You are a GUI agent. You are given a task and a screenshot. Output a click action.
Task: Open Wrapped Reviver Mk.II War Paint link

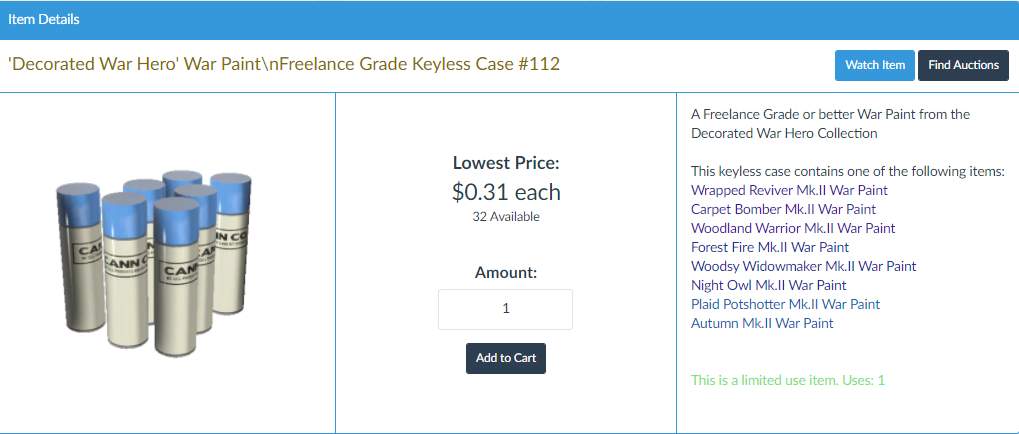(x=789, y=190)
